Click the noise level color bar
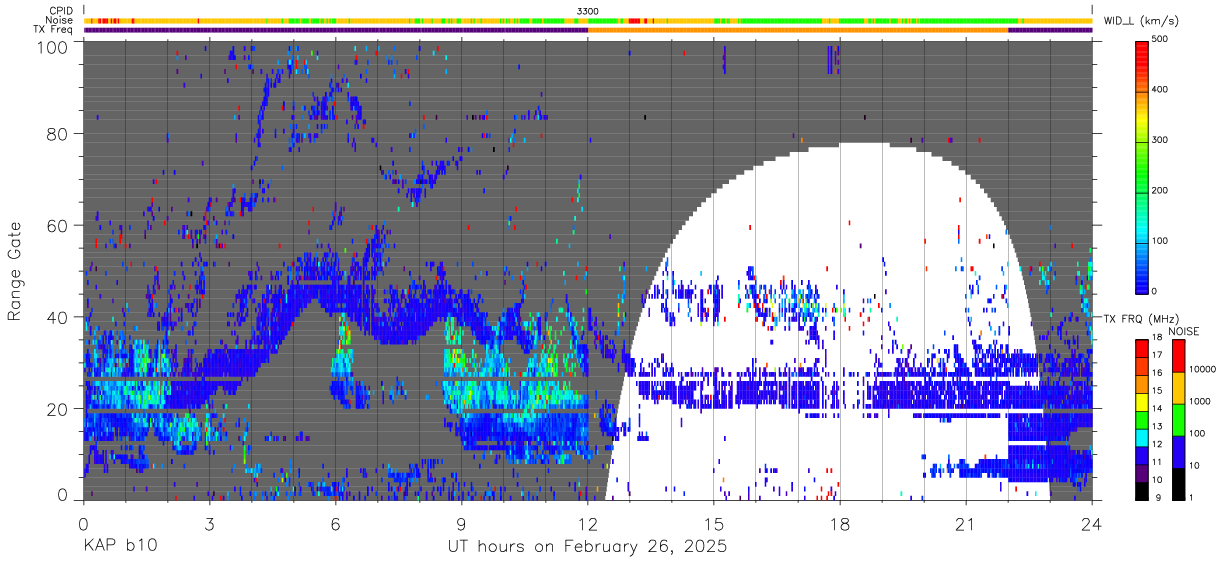This screenshot has height=567, width=1228. (1179, 420)
